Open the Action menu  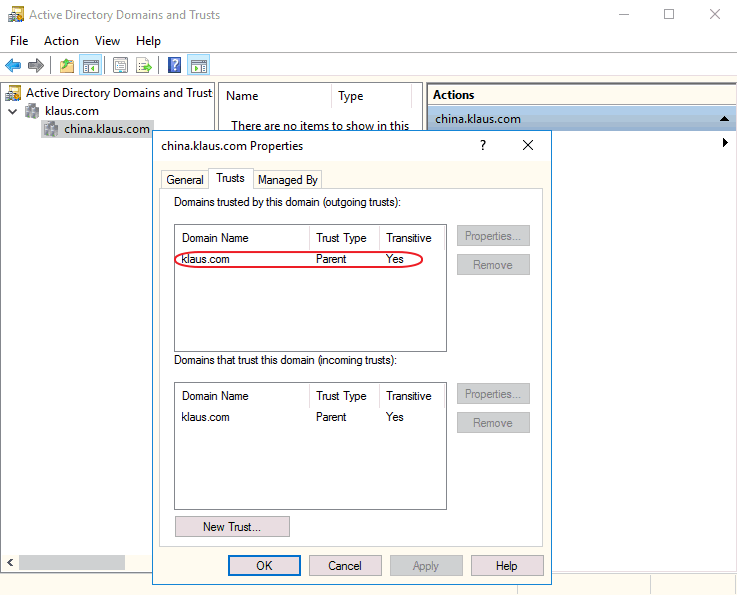tap(61, 41)
